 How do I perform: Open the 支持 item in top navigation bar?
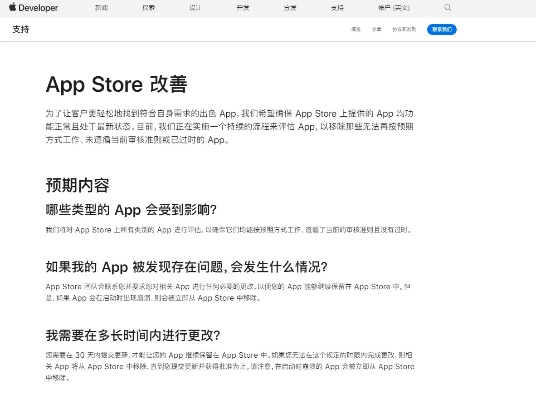[337, 8]
